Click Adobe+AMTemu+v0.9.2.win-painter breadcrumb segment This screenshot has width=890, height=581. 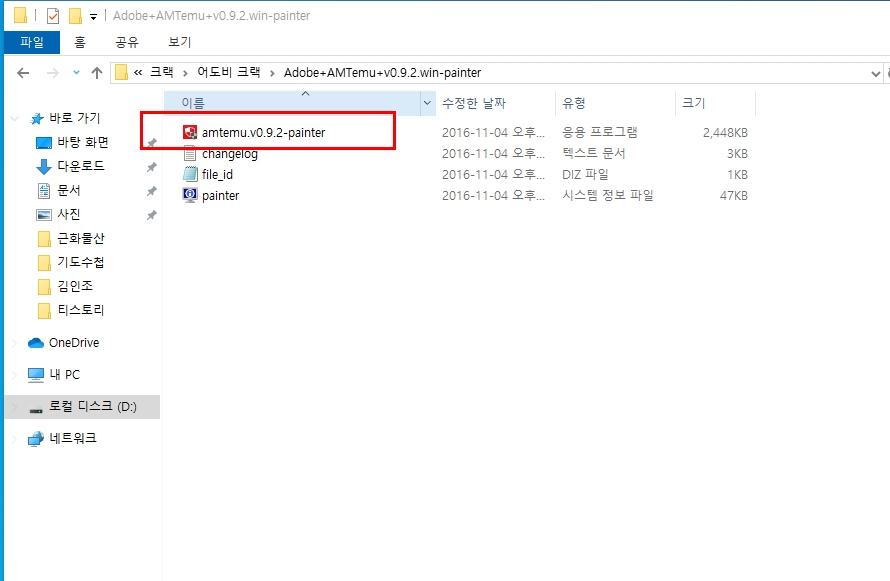point(383,73)
